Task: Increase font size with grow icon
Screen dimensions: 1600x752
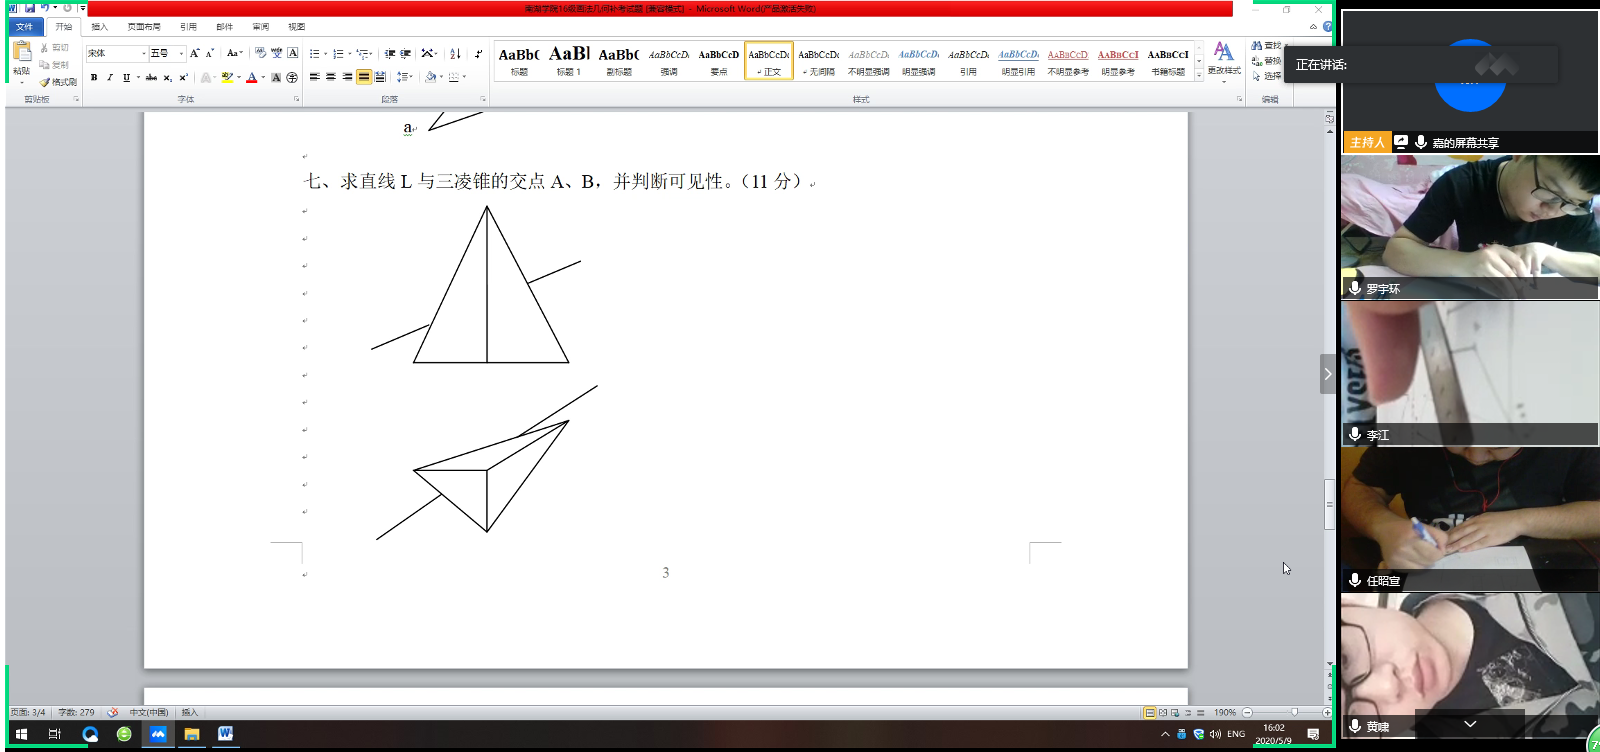Action: (x=194, y=53)
